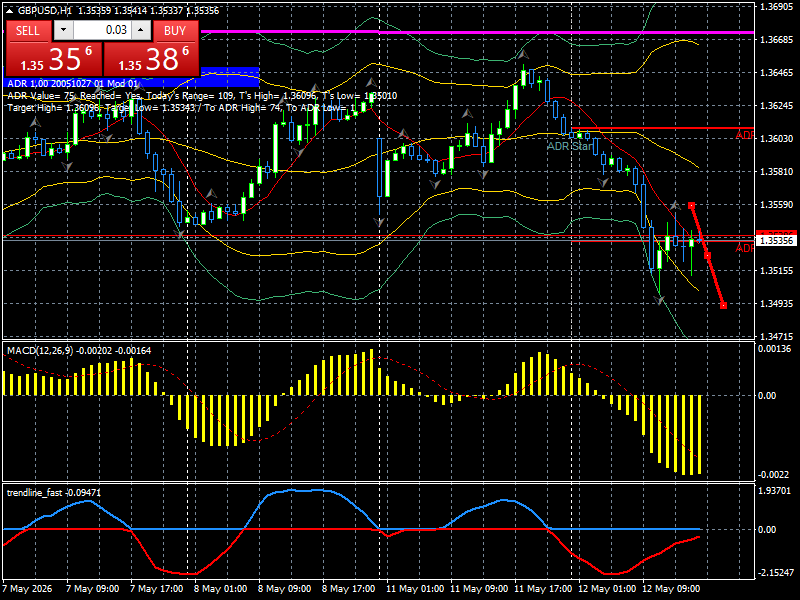The width and height of the screenshot is (800, 600).
Task: Click price scale value 1.35590
Action: point(776,205)
